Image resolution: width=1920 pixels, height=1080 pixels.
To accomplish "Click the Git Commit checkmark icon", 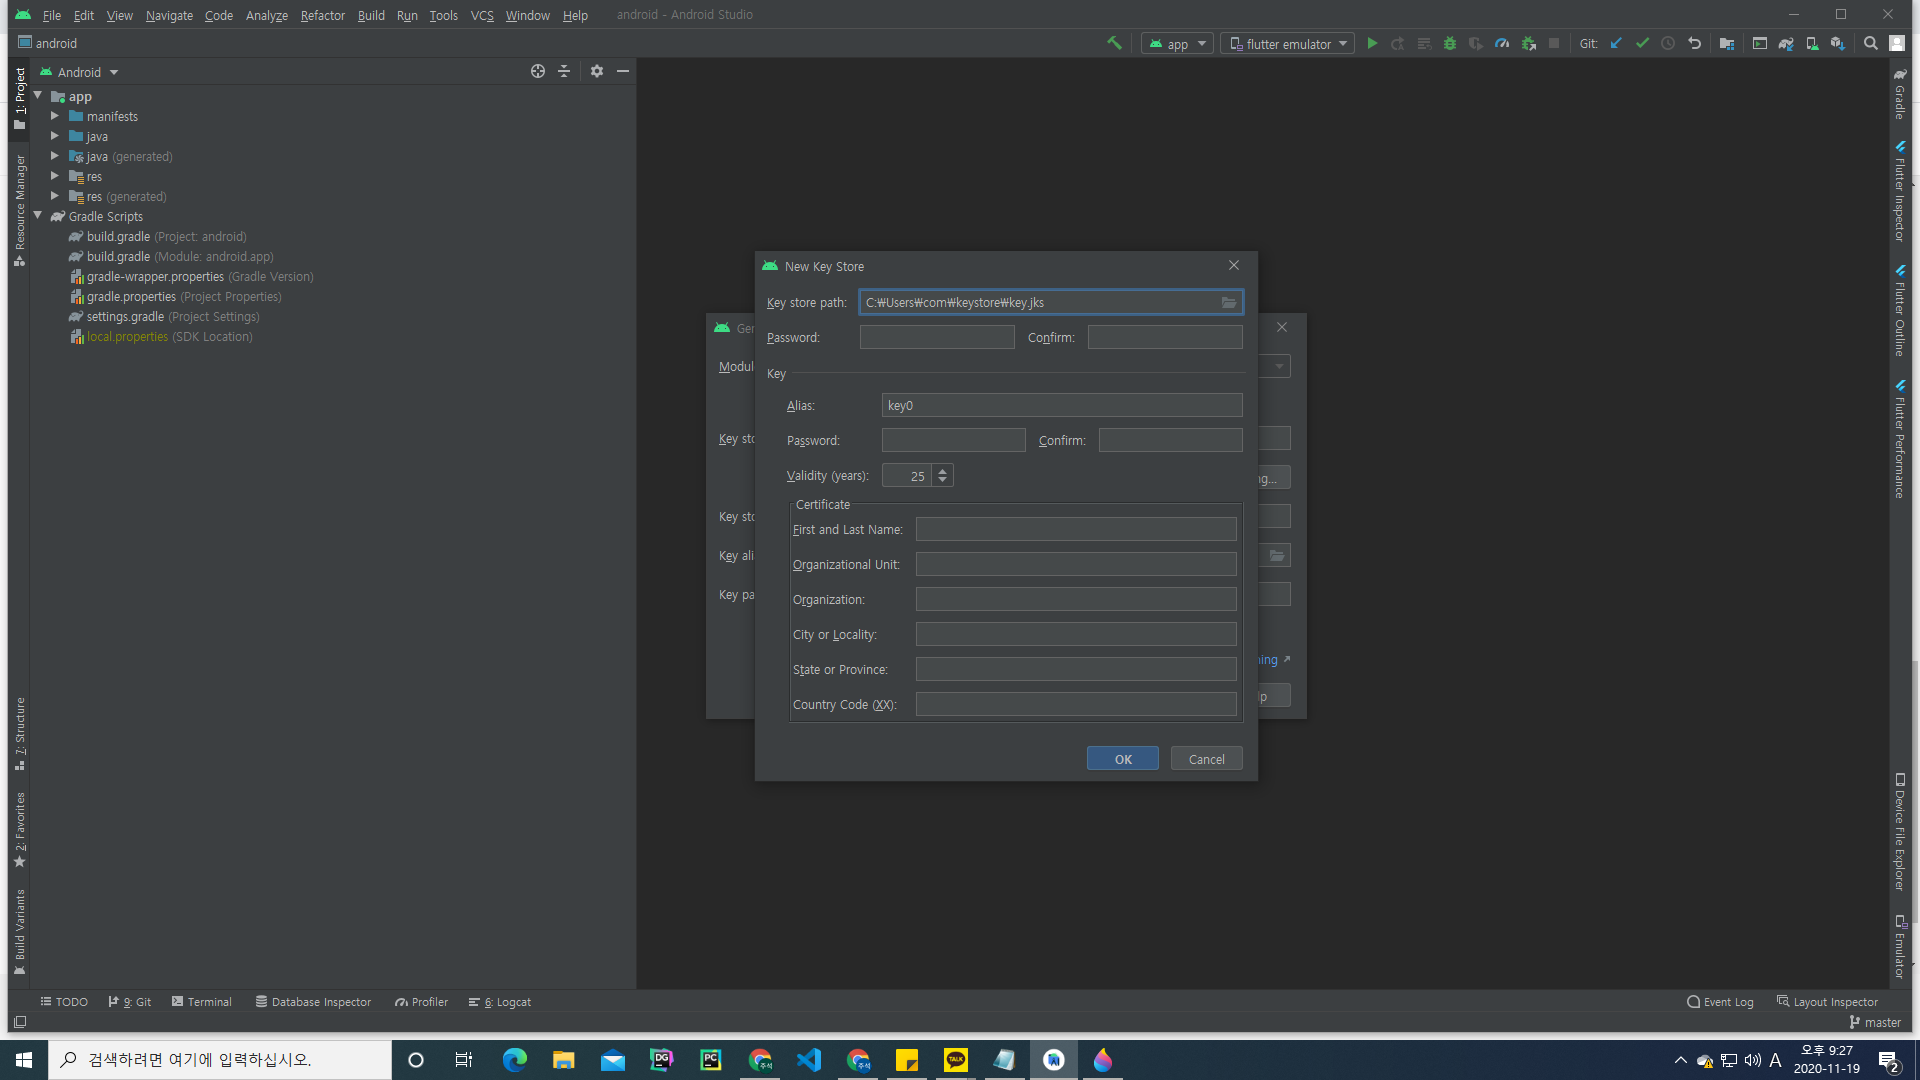I will coord(1642,43).
